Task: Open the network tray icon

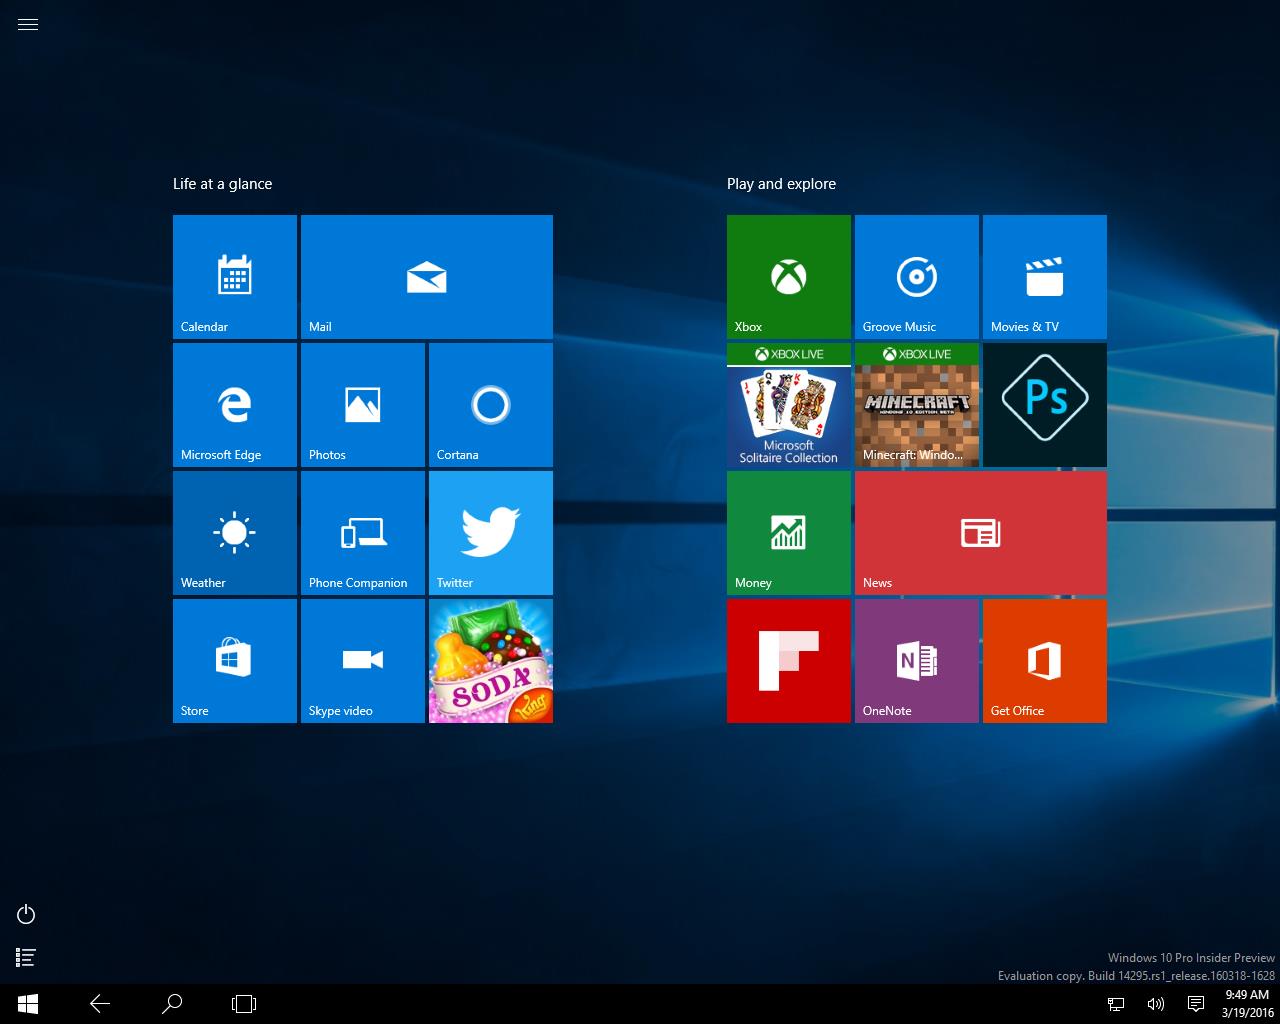Action: (x=1116, y=1004)
